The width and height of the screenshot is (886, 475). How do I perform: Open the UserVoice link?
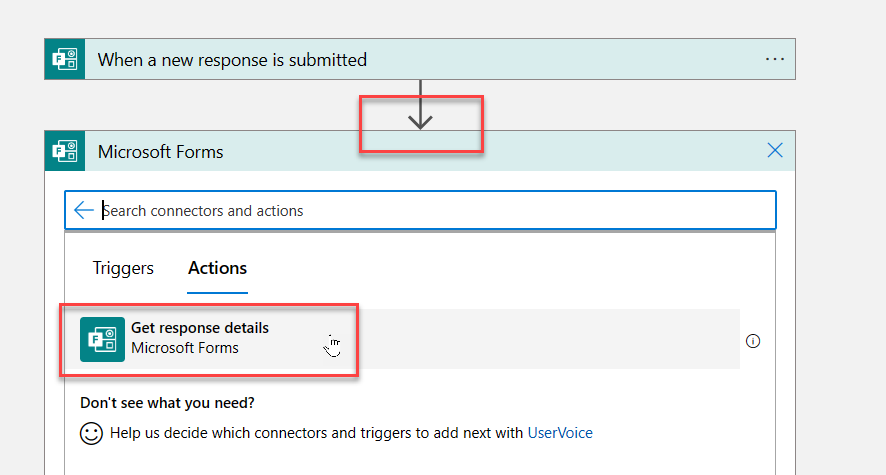[560, 433]
